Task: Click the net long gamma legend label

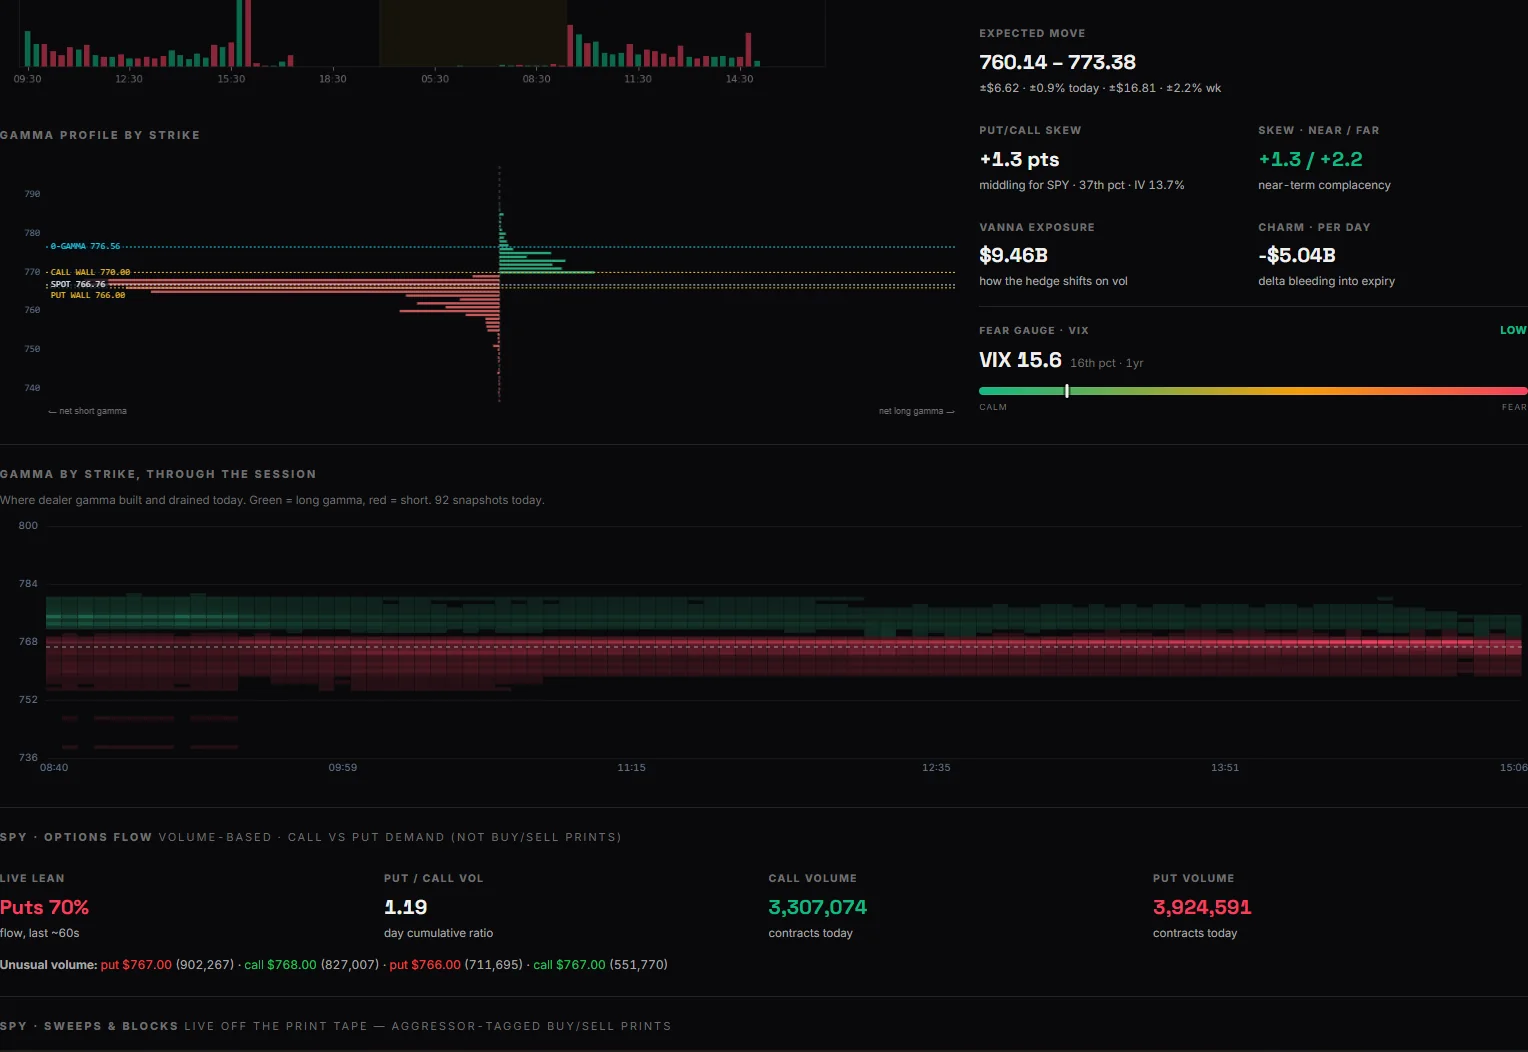Action: (x=916, y=411)
